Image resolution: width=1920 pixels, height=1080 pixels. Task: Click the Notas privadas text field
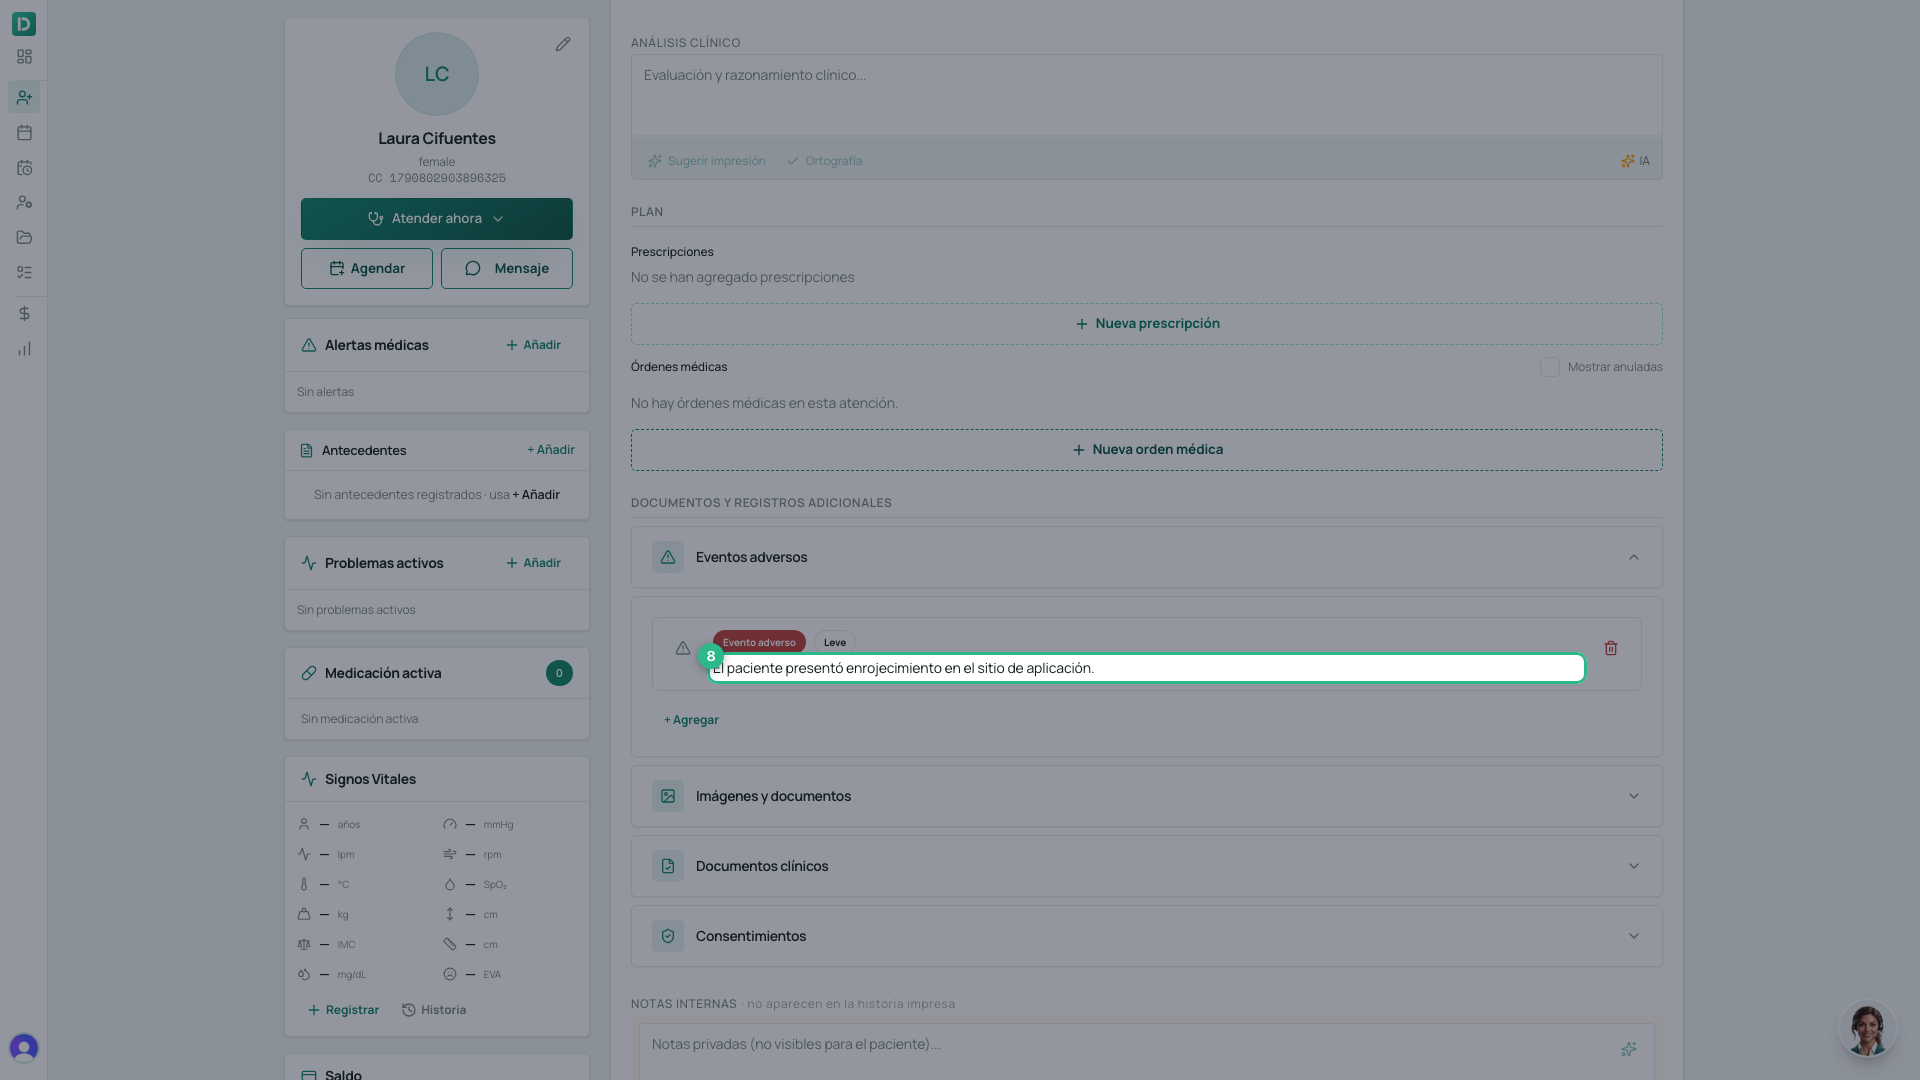(x=1147, y=1050)
